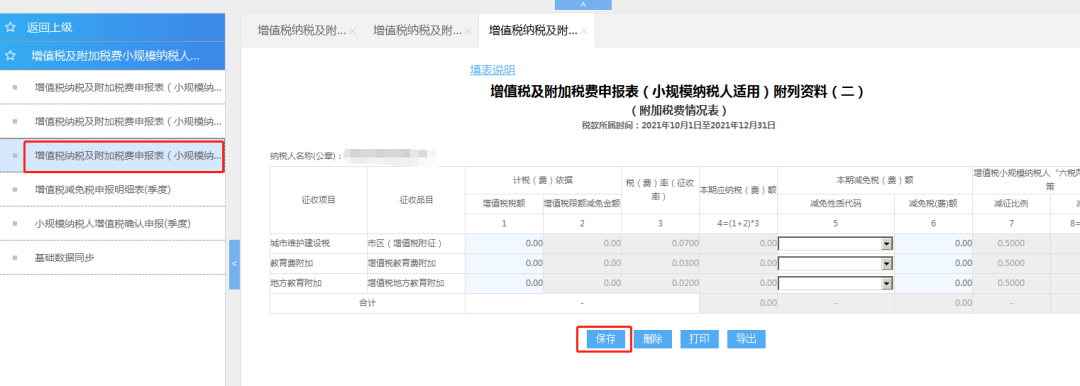Click the 打印 button
The image size is (1080, 386).
point(699,339)
